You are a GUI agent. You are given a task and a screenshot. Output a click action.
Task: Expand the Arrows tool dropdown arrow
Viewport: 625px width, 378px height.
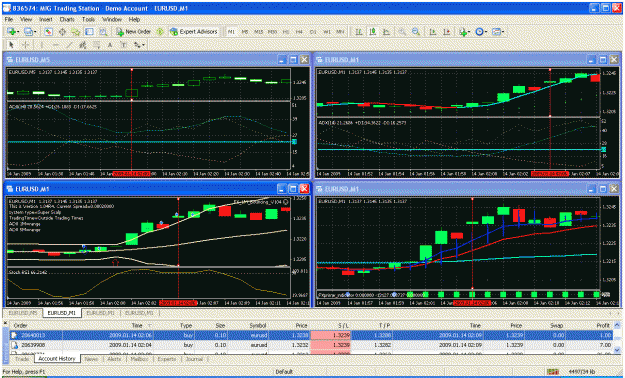(x=143, y=45)
